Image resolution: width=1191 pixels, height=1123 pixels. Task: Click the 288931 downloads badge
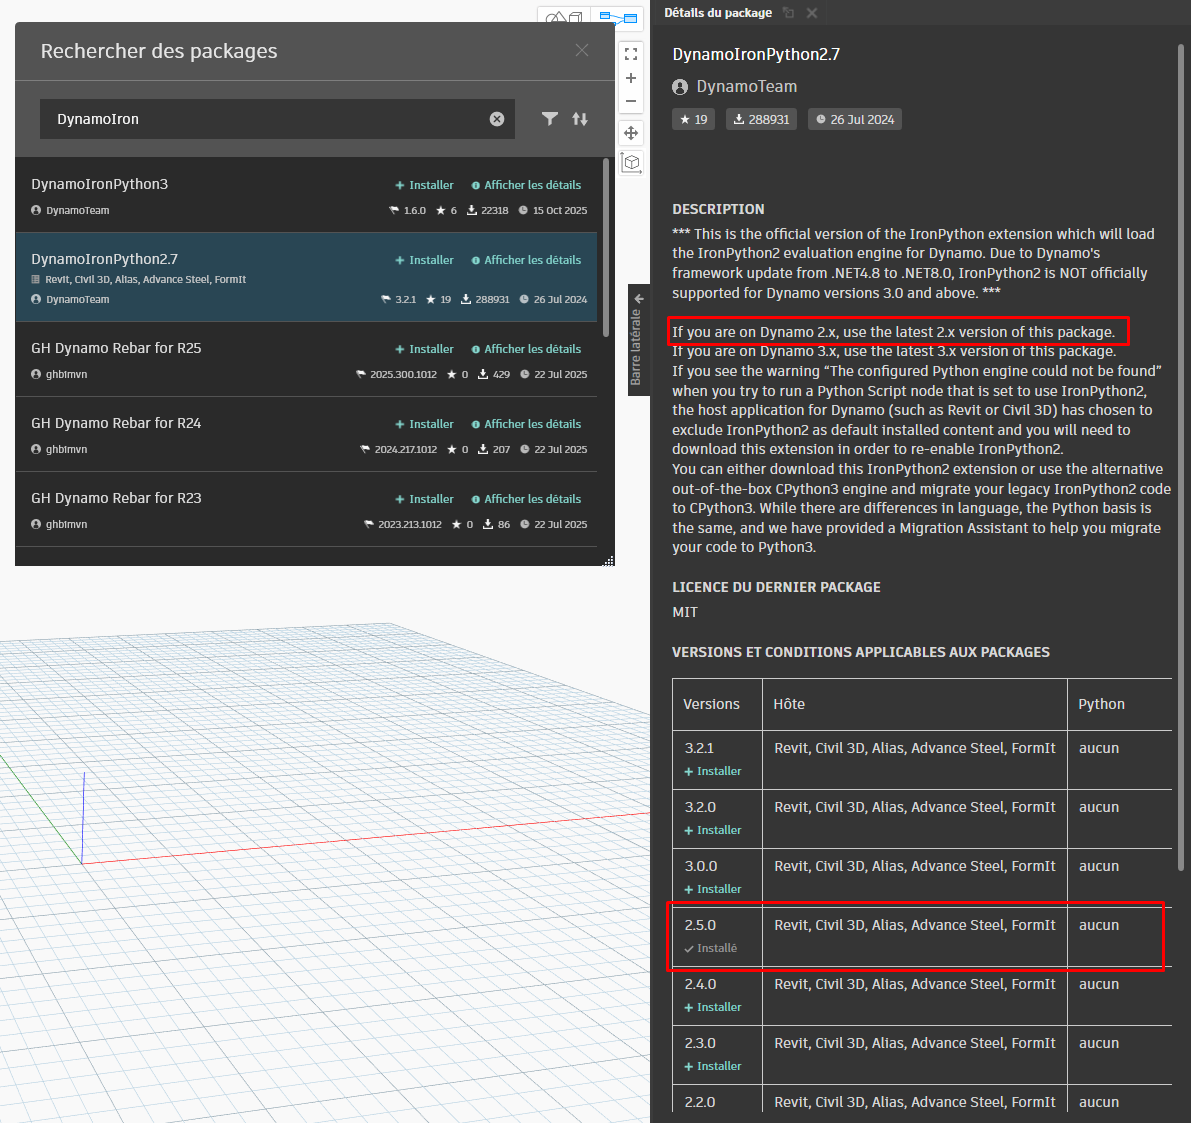pyautogui.click(x=761, y=119)
